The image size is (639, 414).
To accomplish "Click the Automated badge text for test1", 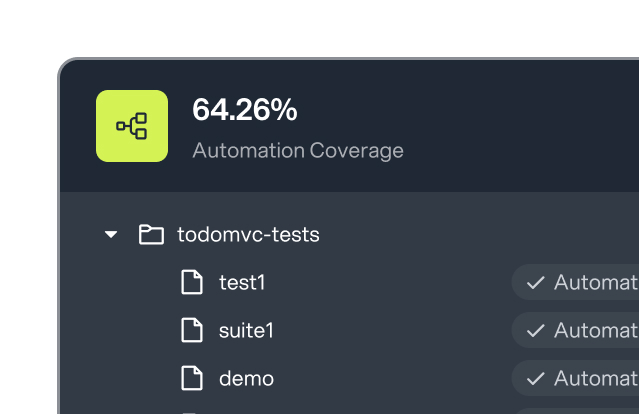I will pyautogui.click(x=596, y=282).
